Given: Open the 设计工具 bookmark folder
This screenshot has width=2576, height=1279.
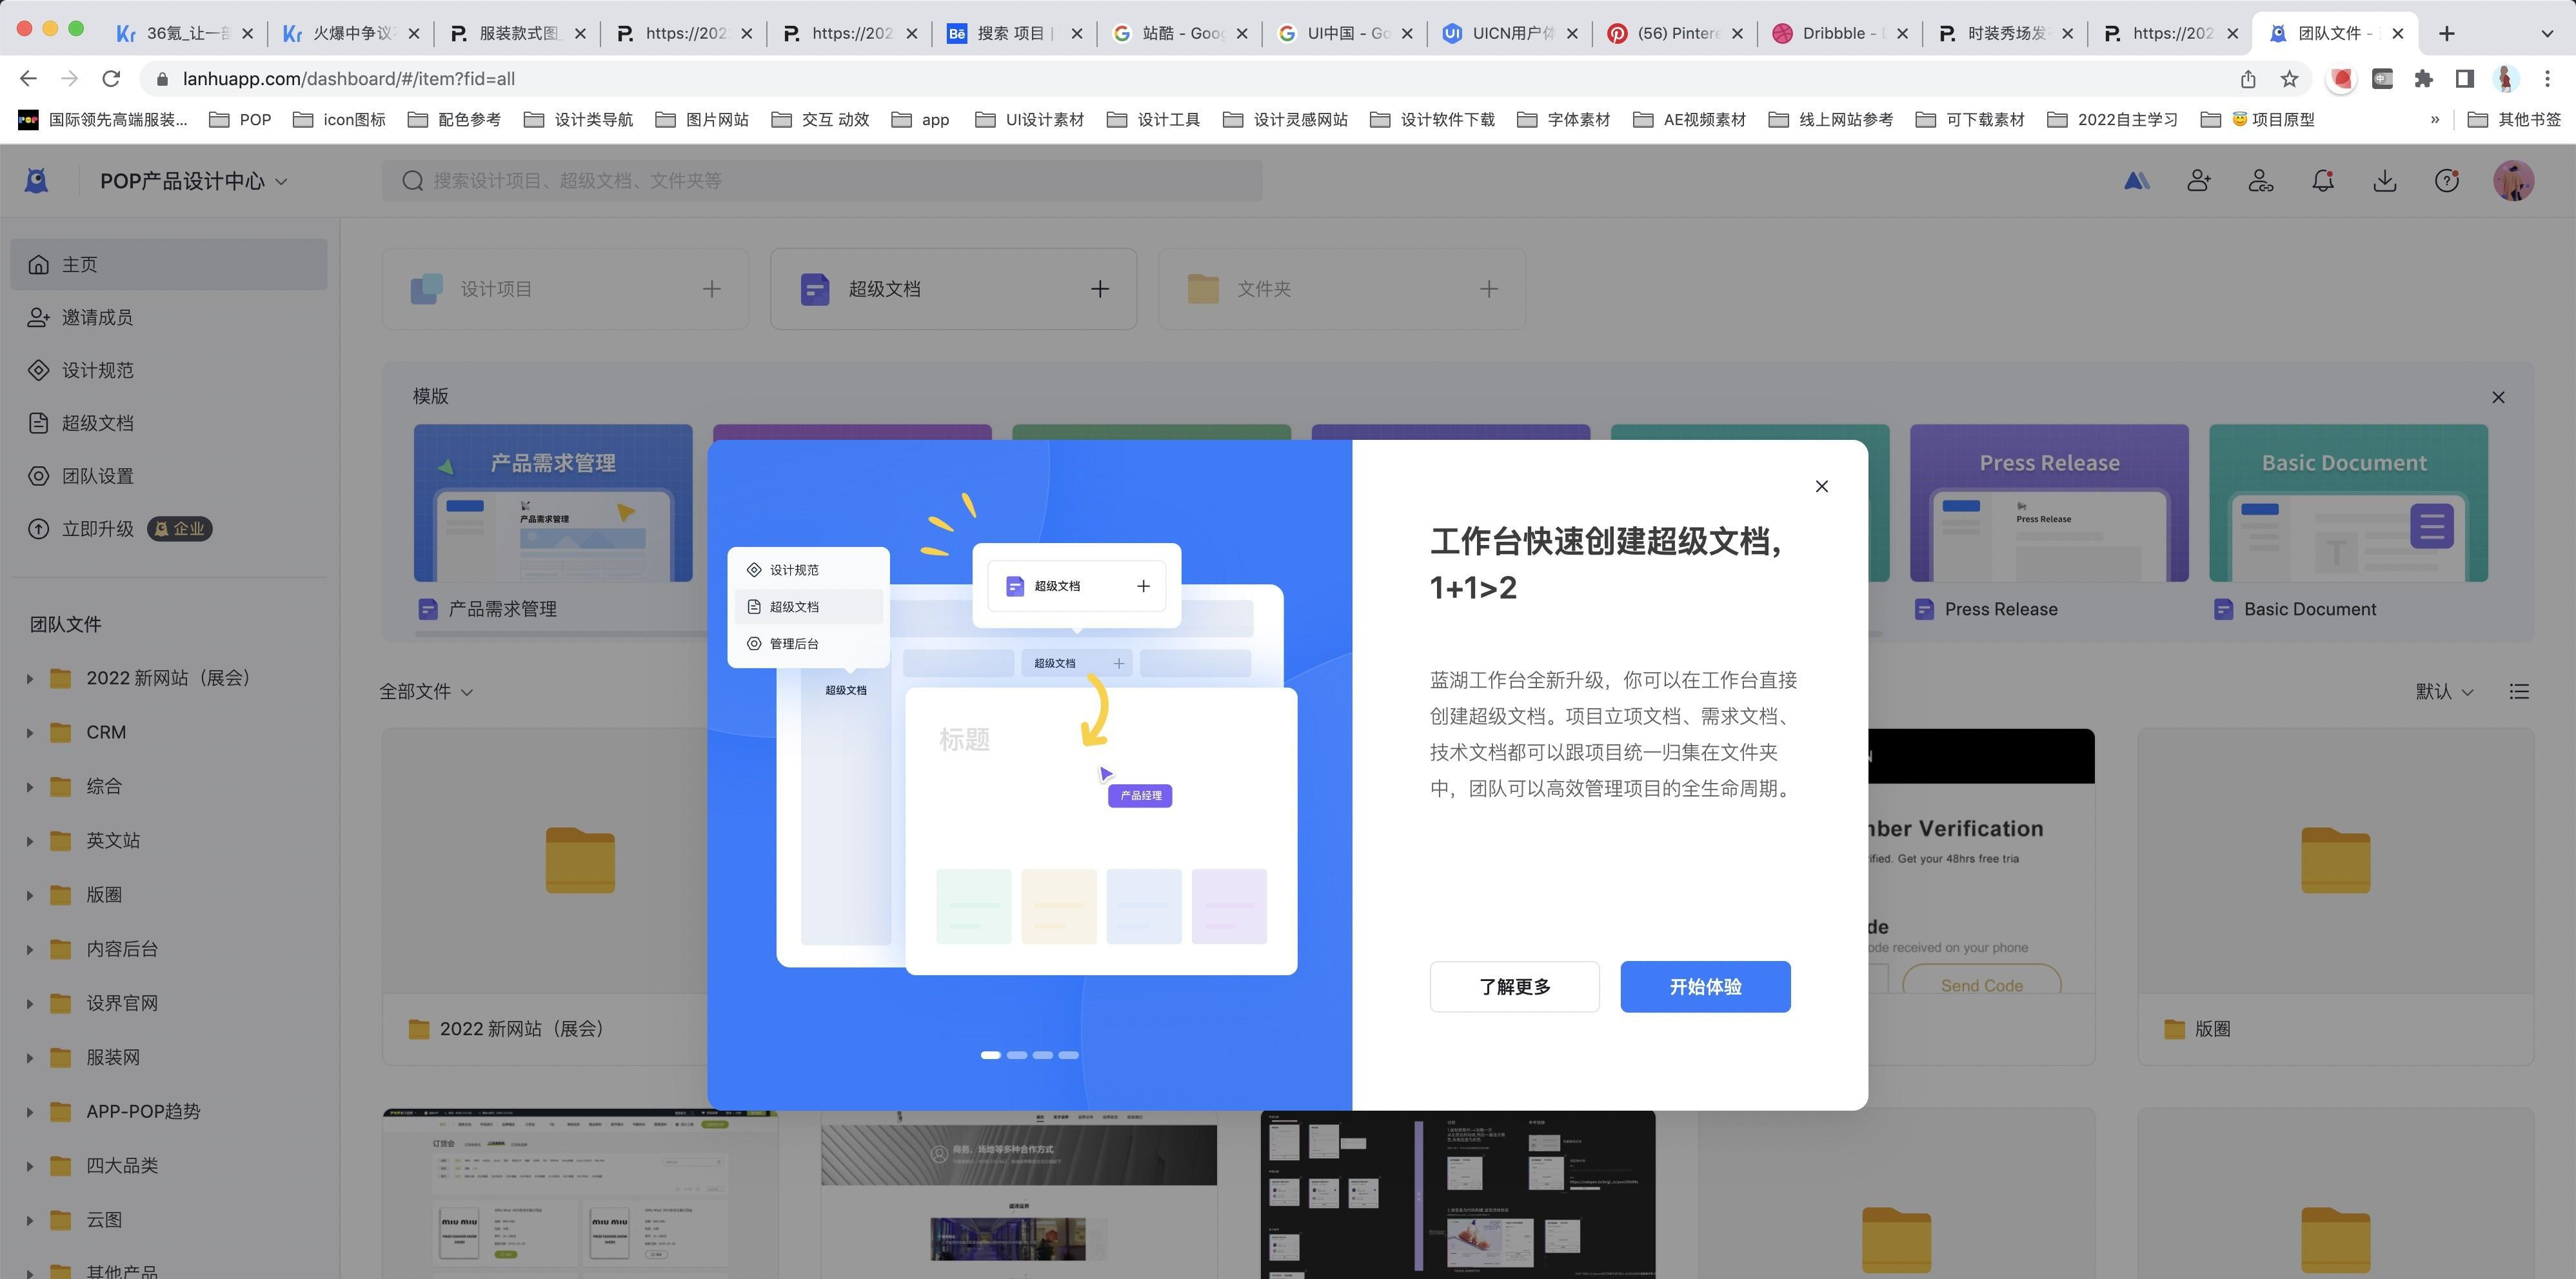Looking at the screenshot, I should 1154,120.
